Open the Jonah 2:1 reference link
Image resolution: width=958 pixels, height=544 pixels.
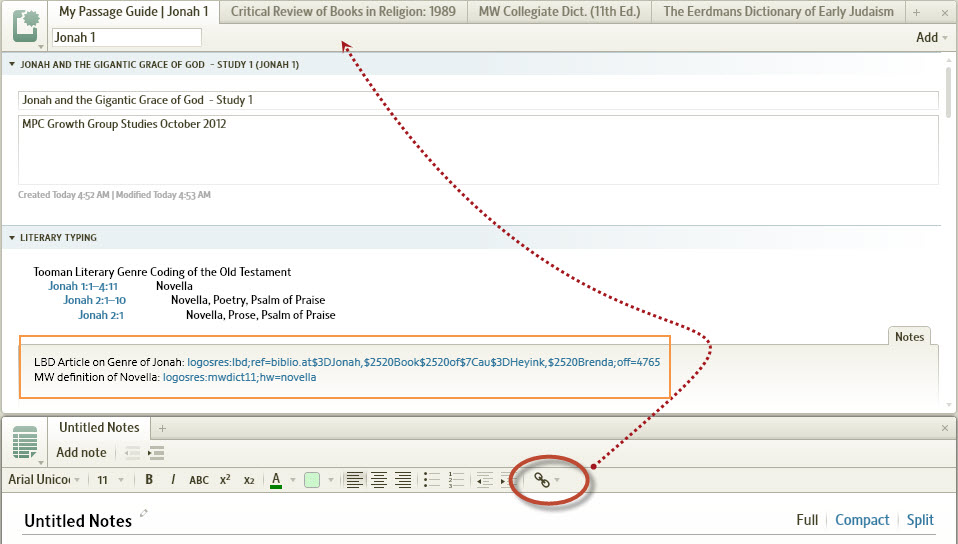[x=101, y=315]
